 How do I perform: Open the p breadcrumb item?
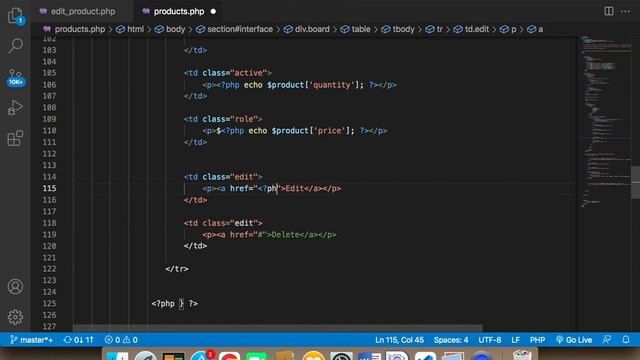coord(509,29)
